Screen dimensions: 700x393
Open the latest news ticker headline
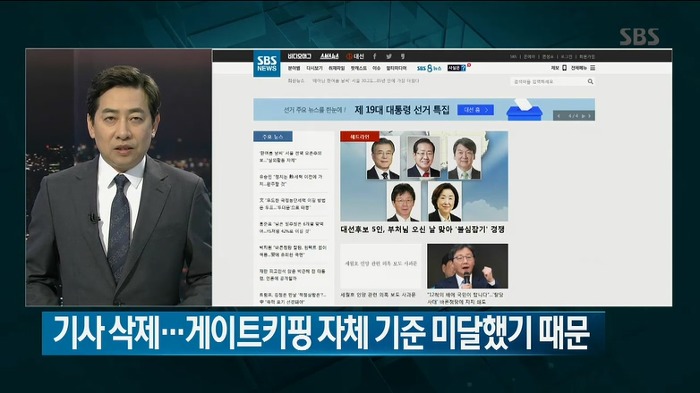pos(366,81)
